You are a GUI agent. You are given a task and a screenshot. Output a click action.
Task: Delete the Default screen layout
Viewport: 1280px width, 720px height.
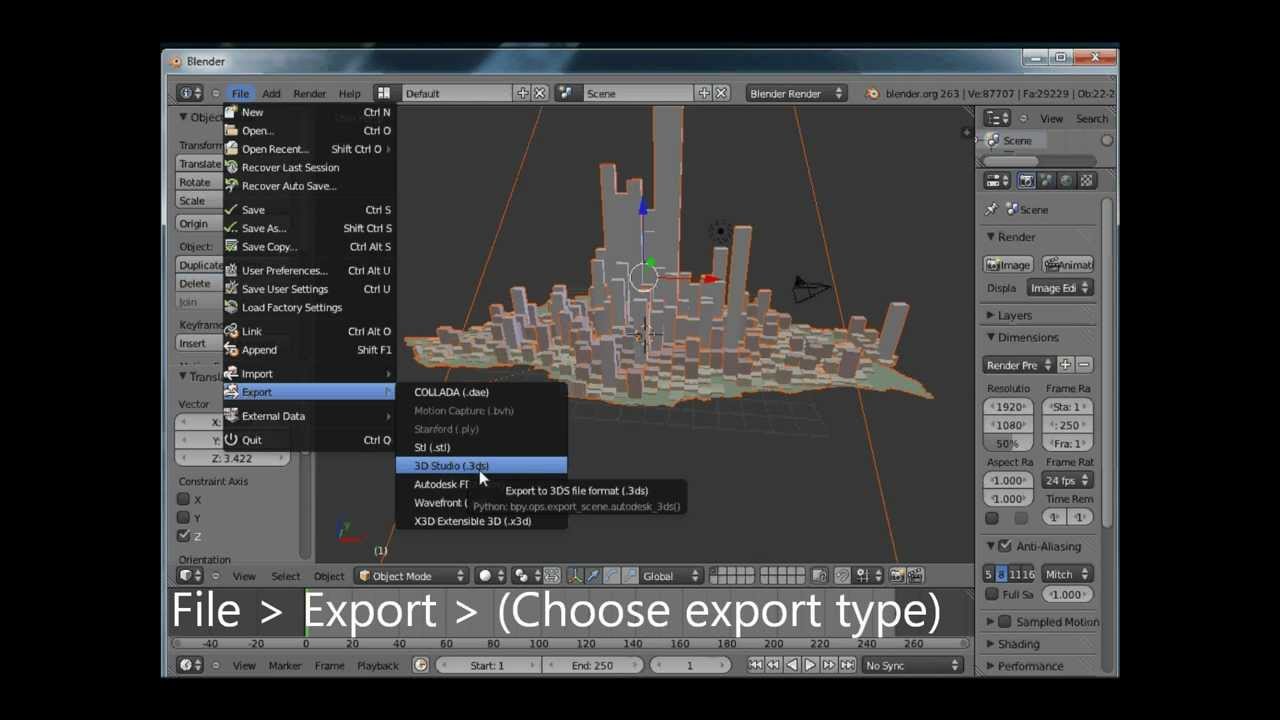tap(540, 93)
